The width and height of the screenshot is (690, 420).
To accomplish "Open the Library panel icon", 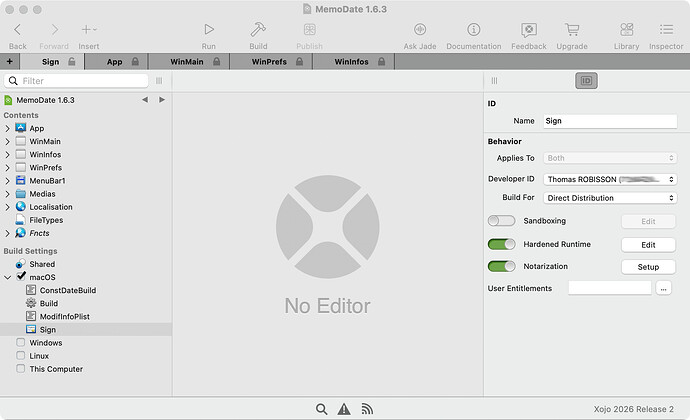I will 626,29.
